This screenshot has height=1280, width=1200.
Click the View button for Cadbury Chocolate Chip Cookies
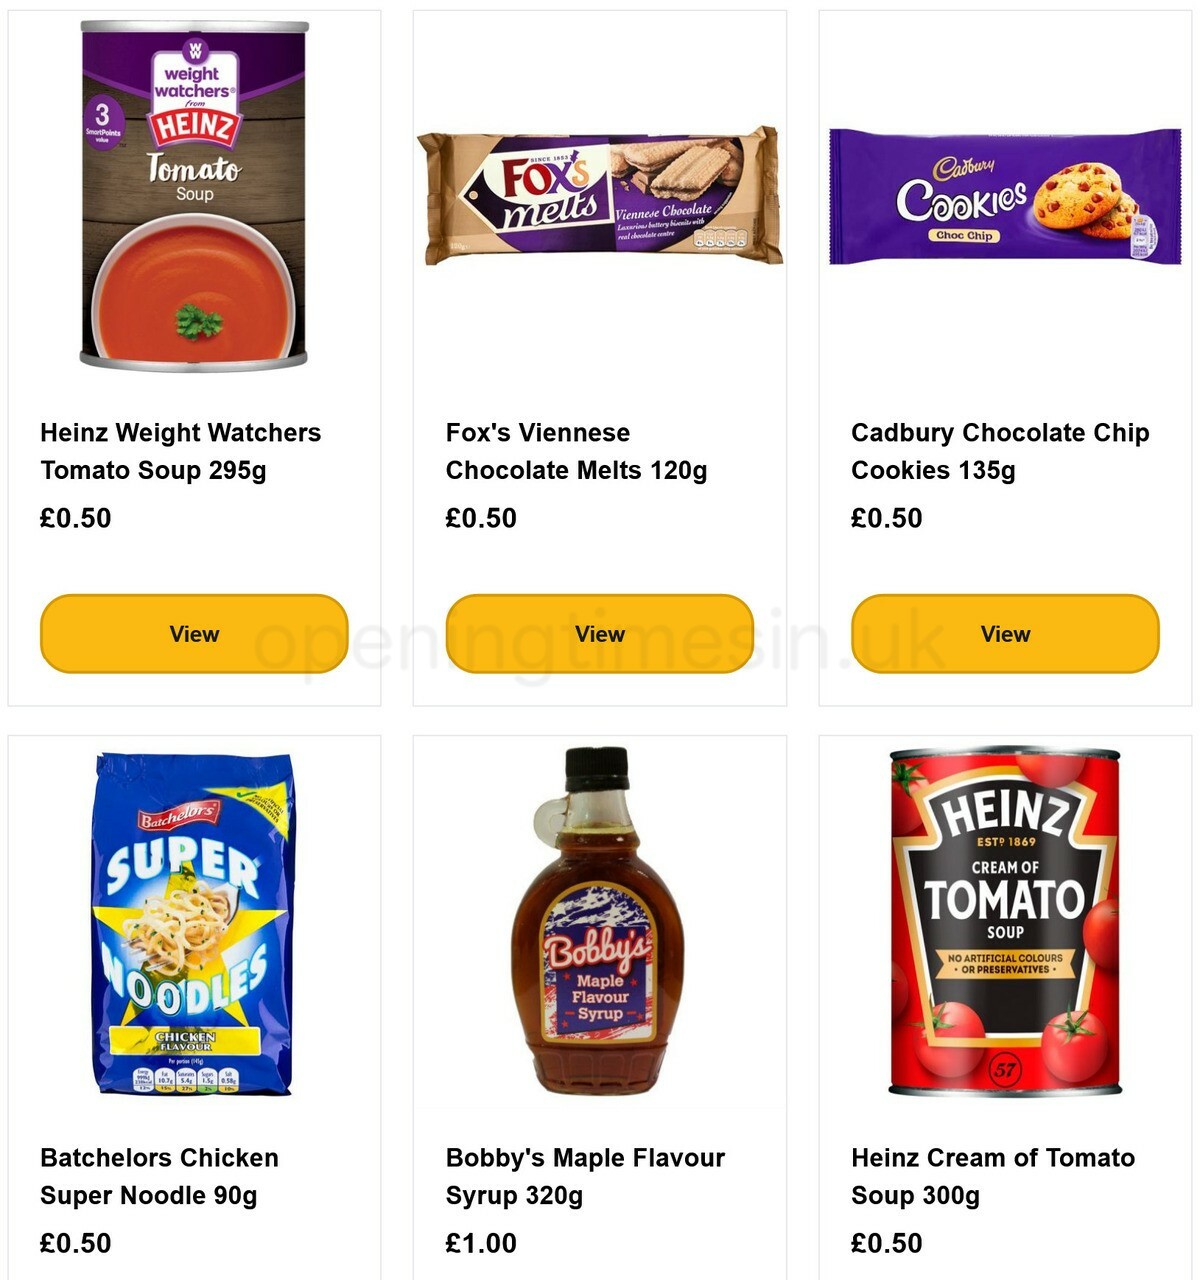(x=1004, y=633)
